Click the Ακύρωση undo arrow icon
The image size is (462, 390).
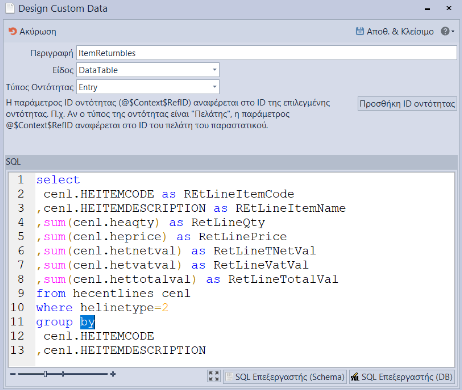(12, 31)
